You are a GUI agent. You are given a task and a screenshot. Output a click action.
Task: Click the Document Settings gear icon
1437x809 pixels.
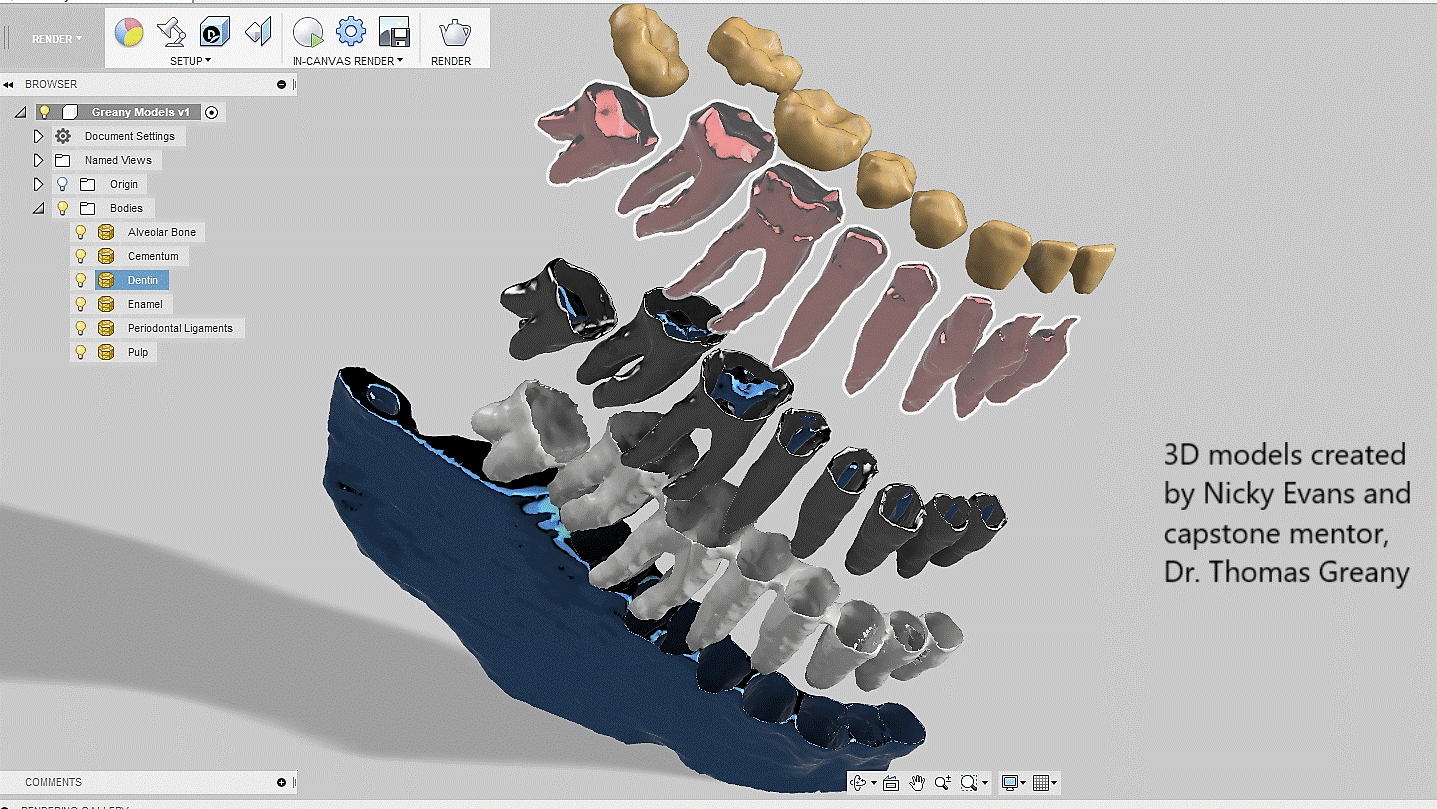63,136
